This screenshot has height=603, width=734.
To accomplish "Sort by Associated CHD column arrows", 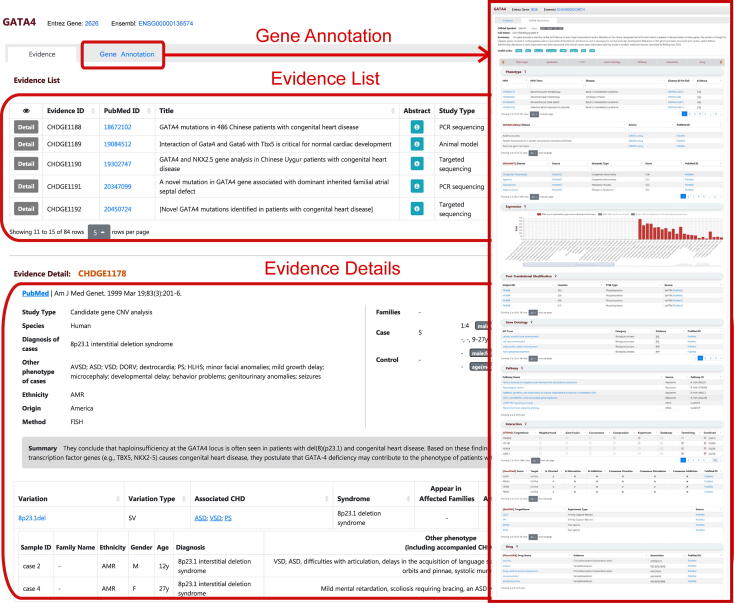I will [327, 499].
